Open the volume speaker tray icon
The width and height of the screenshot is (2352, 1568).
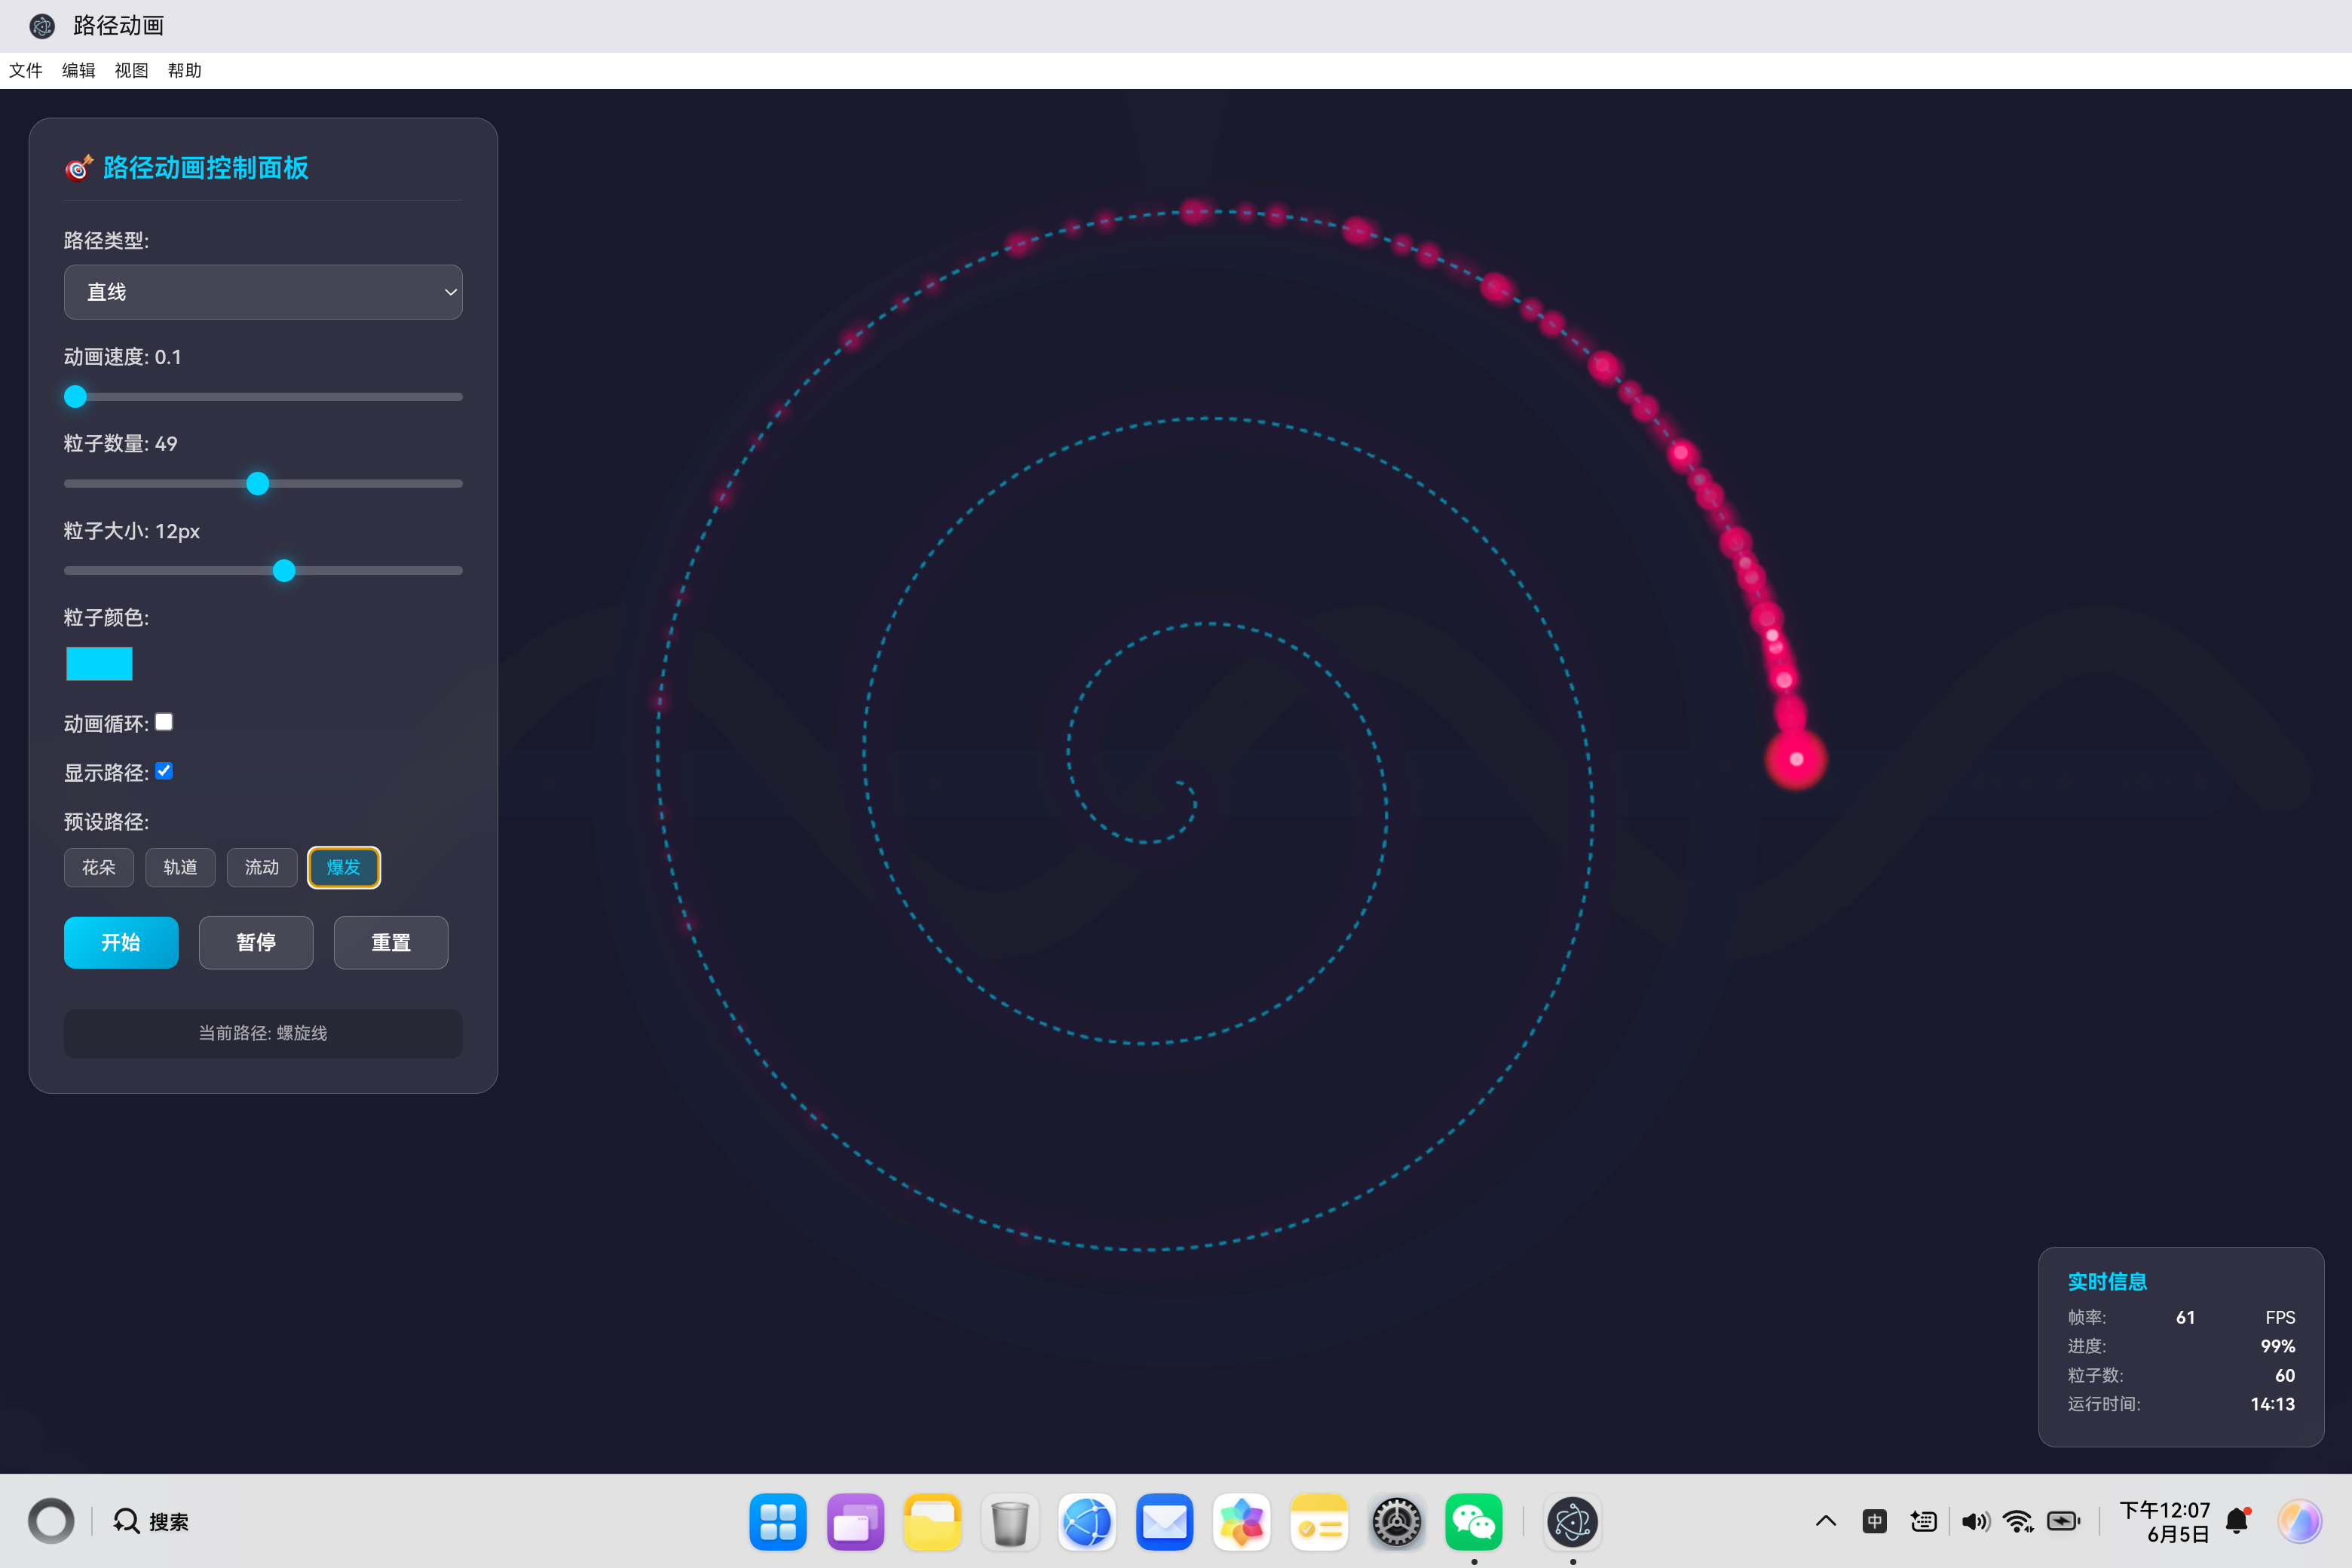(x=1975, y=1521)
